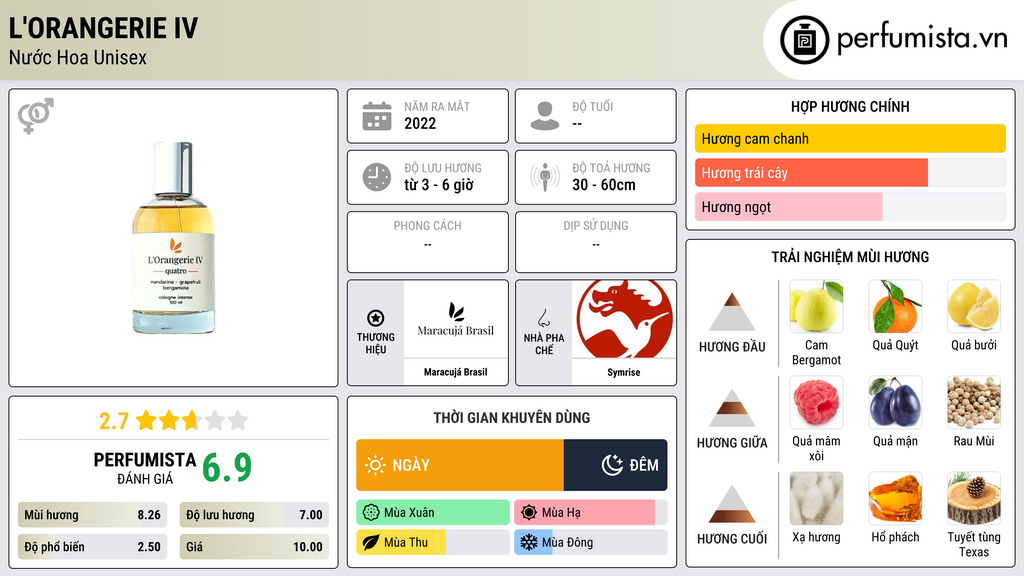Click the sun icon for Mùa Hạ
Viewport: 1024px width, 576px height.
pyautogui.click(x=529, y=513)
